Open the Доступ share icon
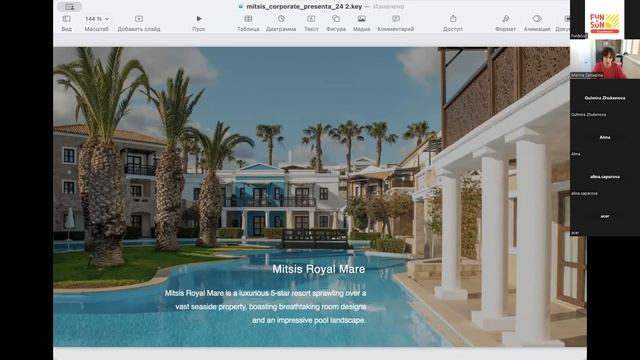This screenshot has height=360, width=640. [x=453, y=19]
